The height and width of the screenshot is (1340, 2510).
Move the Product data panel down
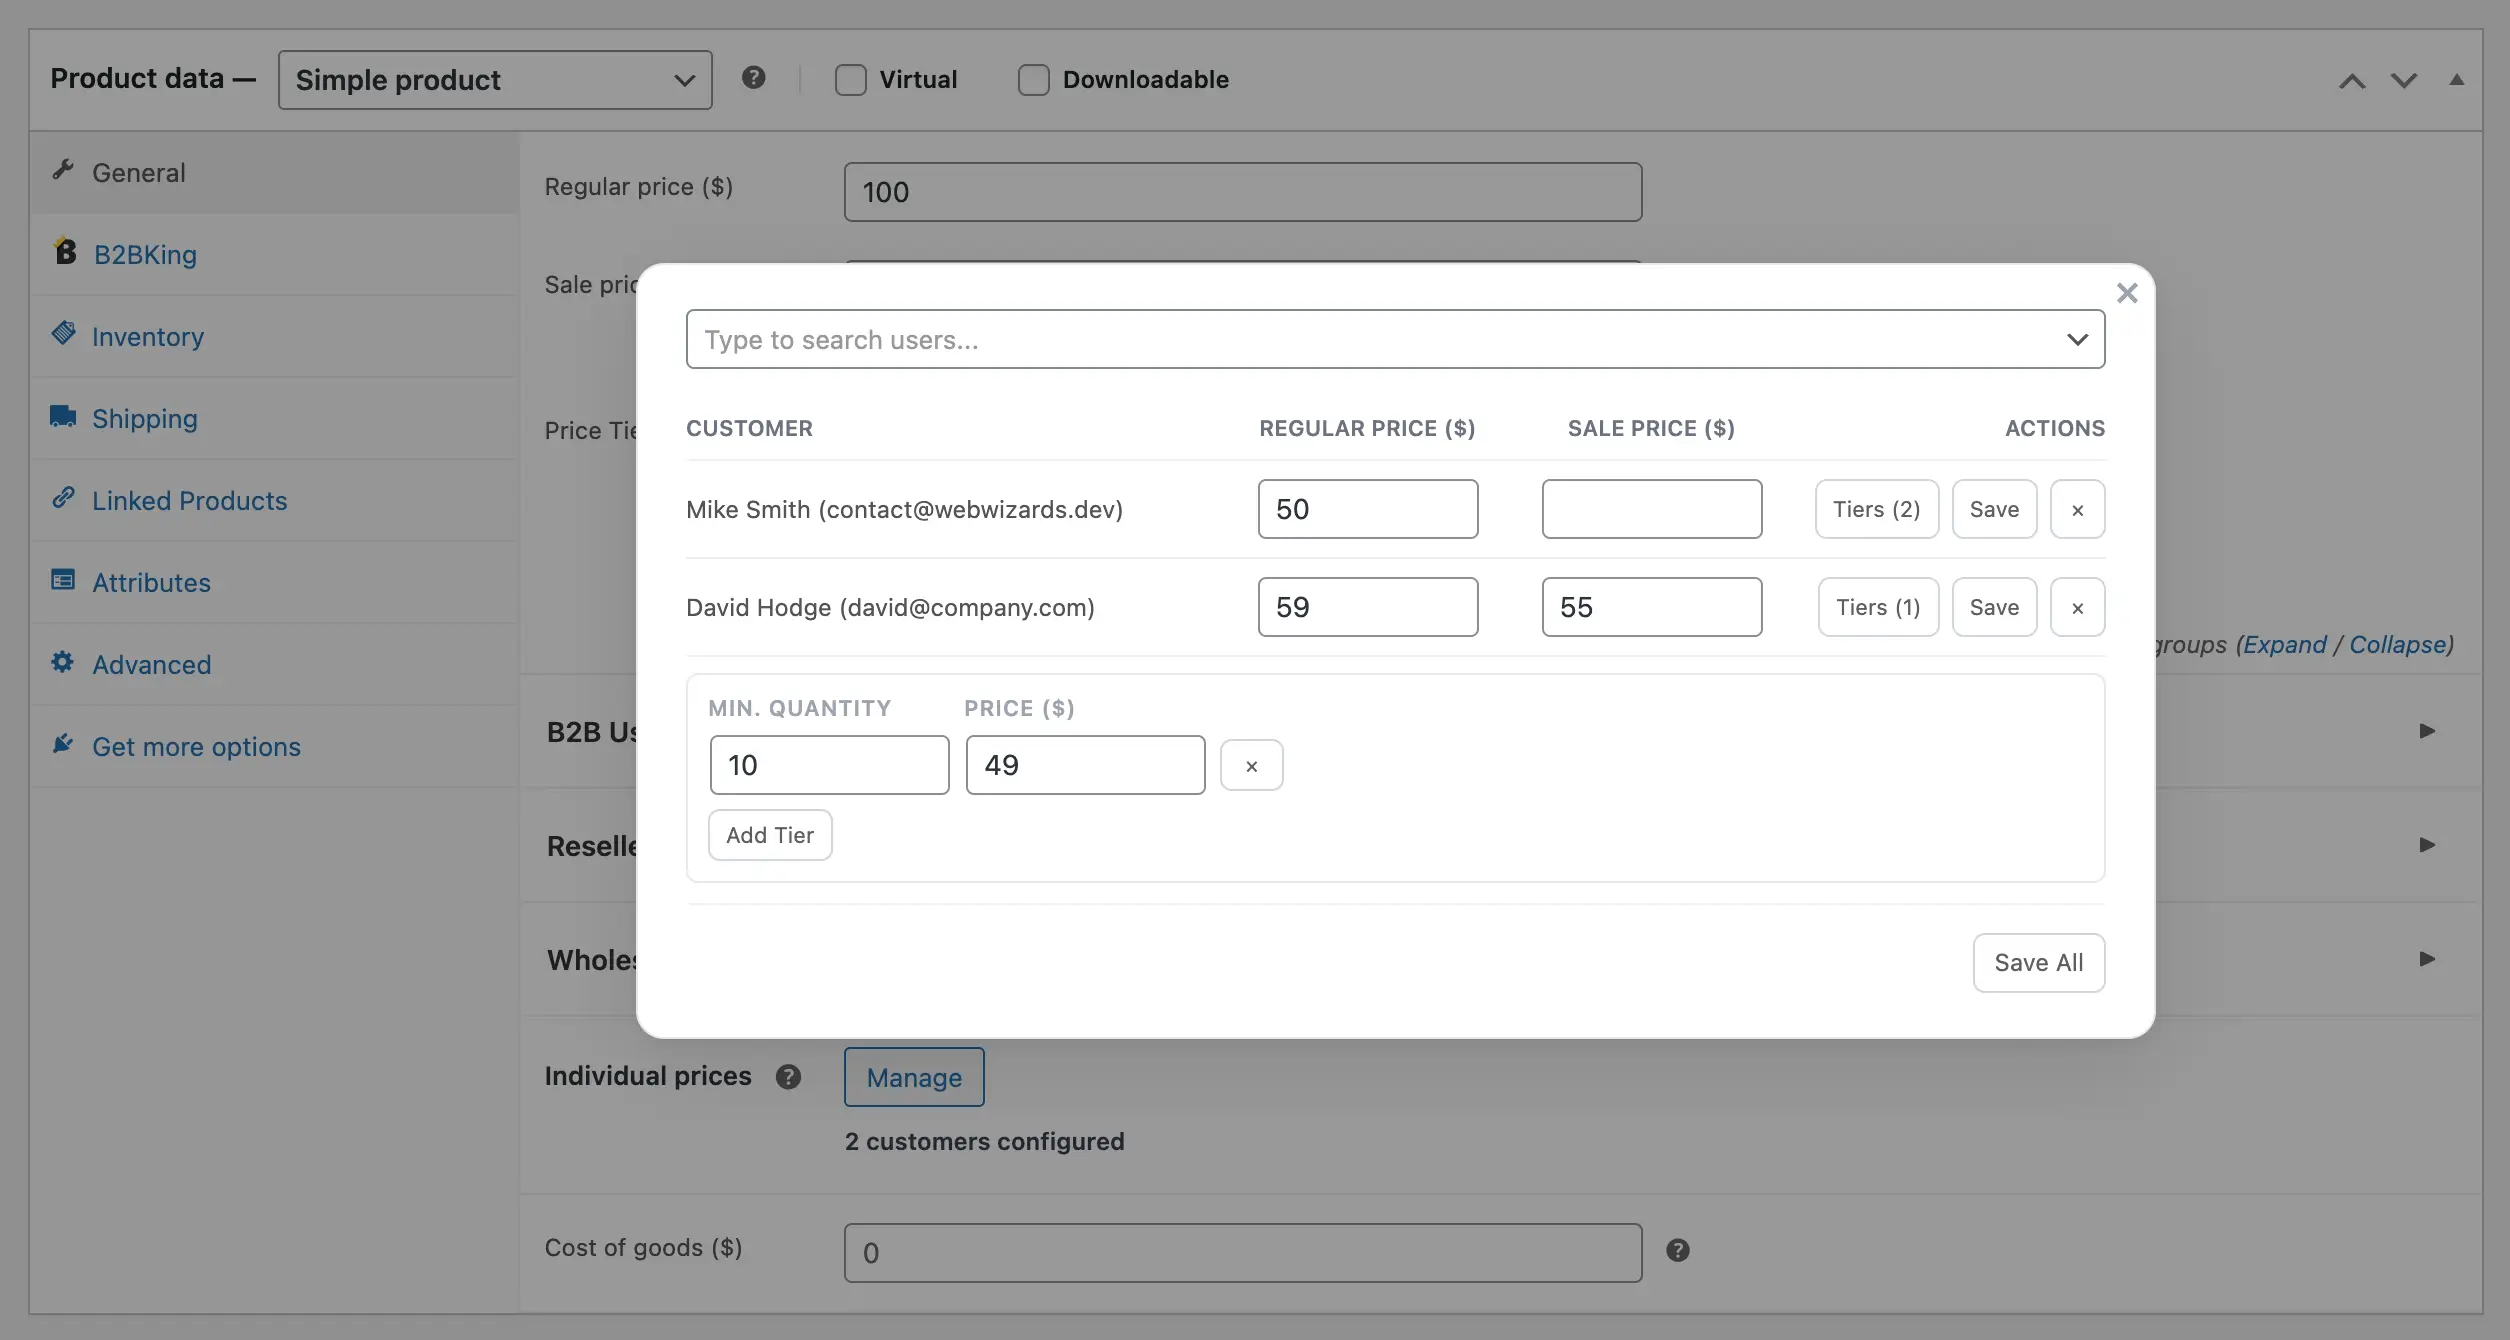2403,81
